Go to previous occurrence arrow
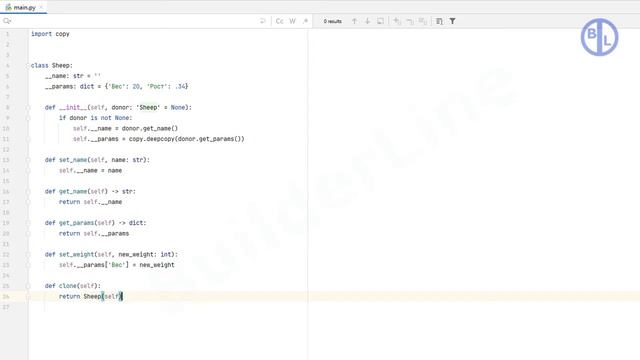This screenshot has width=640, height=360. tap(354, 21)
